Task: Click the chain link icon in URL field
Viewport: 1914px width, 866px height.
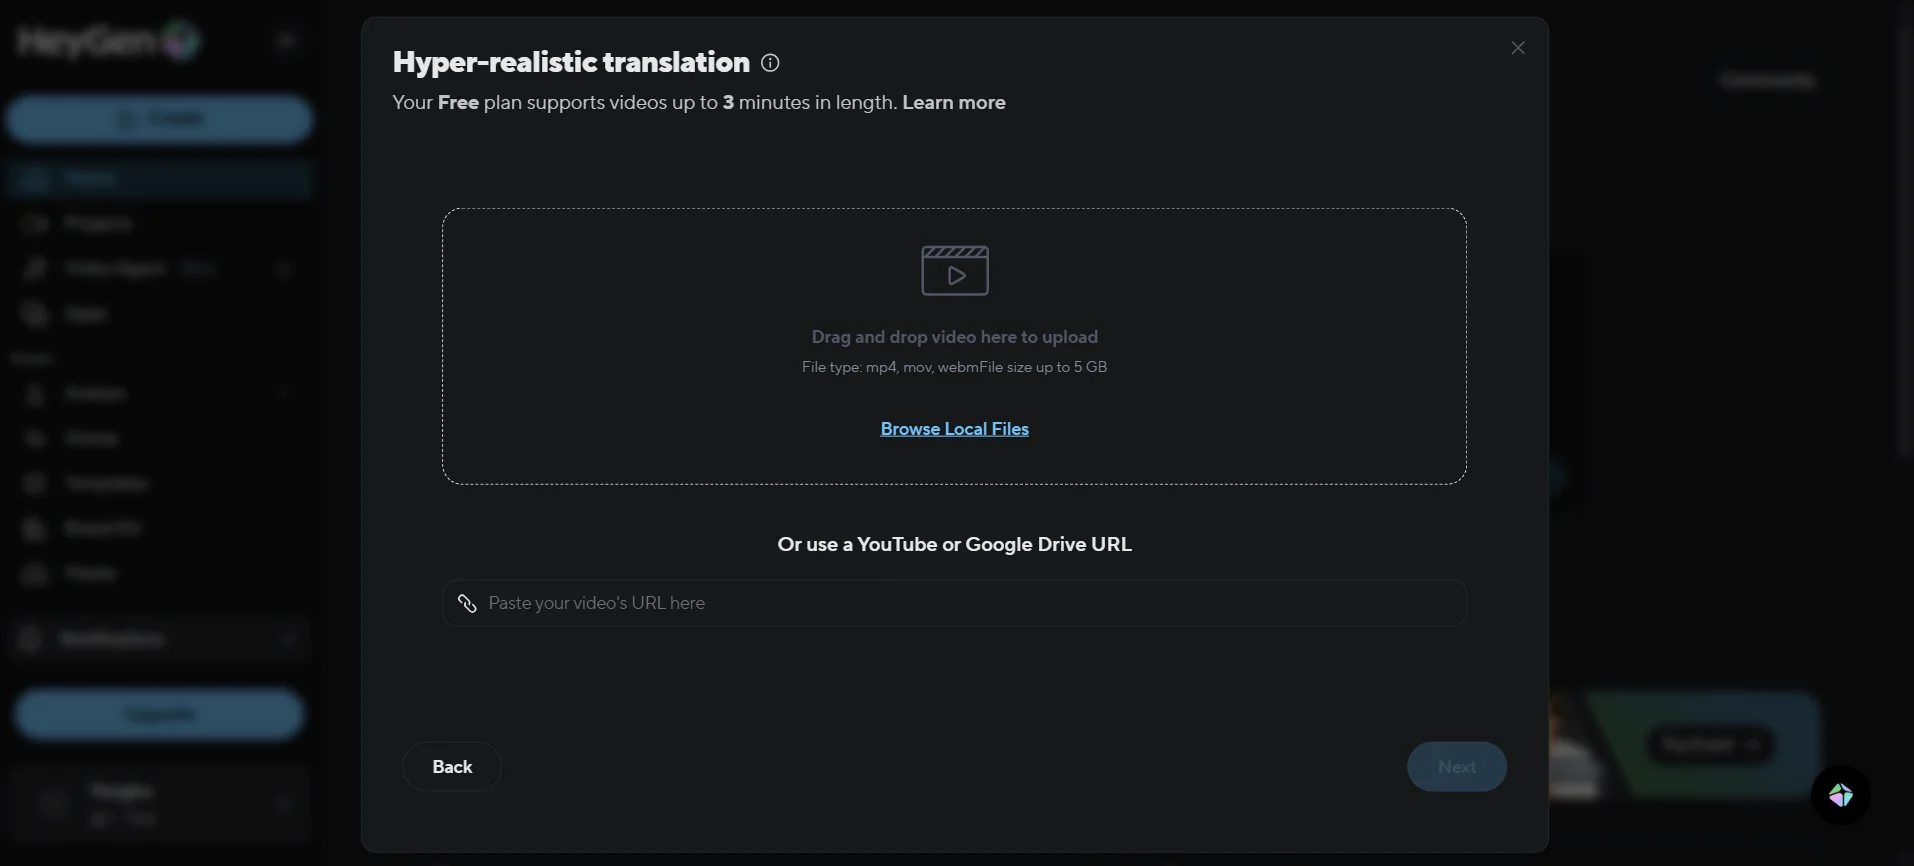Action: (x=467, y=603)
